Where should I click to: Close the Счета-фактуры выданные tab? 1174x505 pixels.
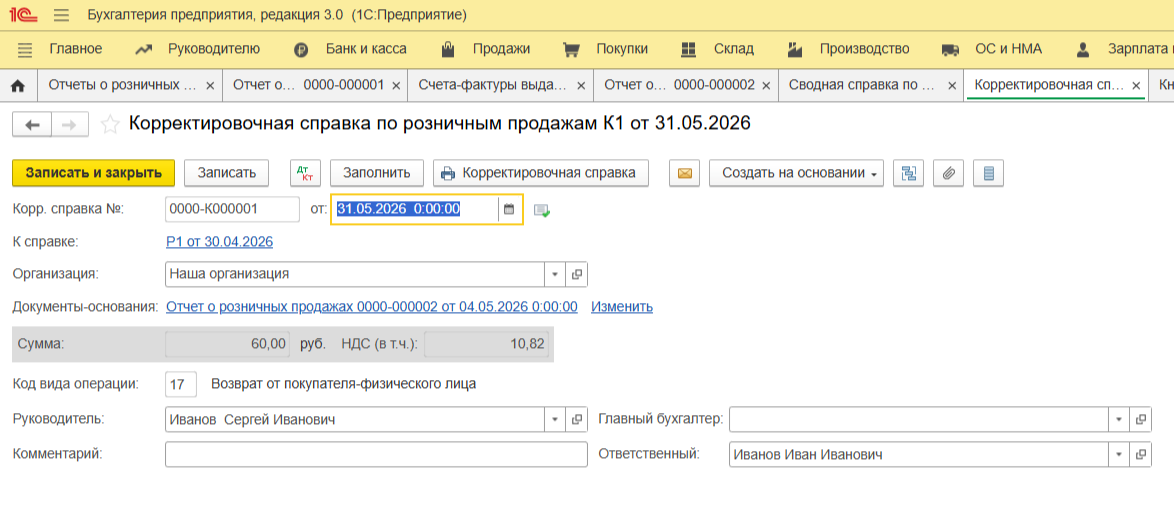click(x=579, y=86)
